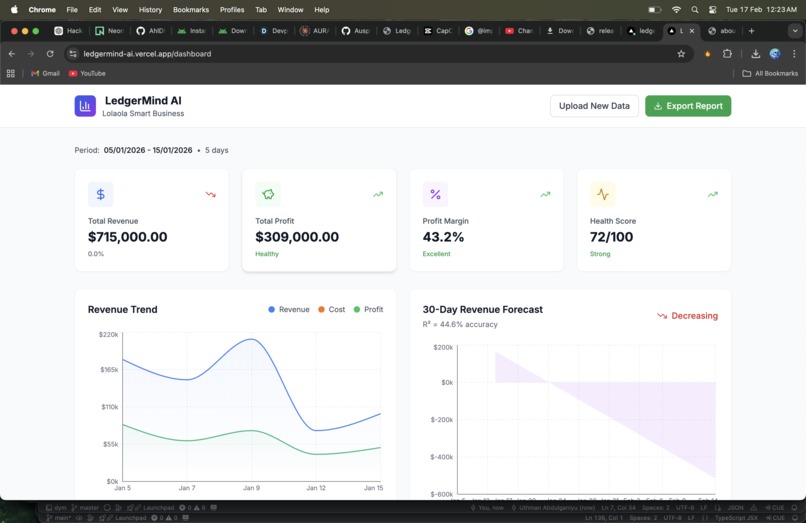This screenshot has height=523, width=806.
Task: Switch to the Neon browser tab
Action: [109, 31]
